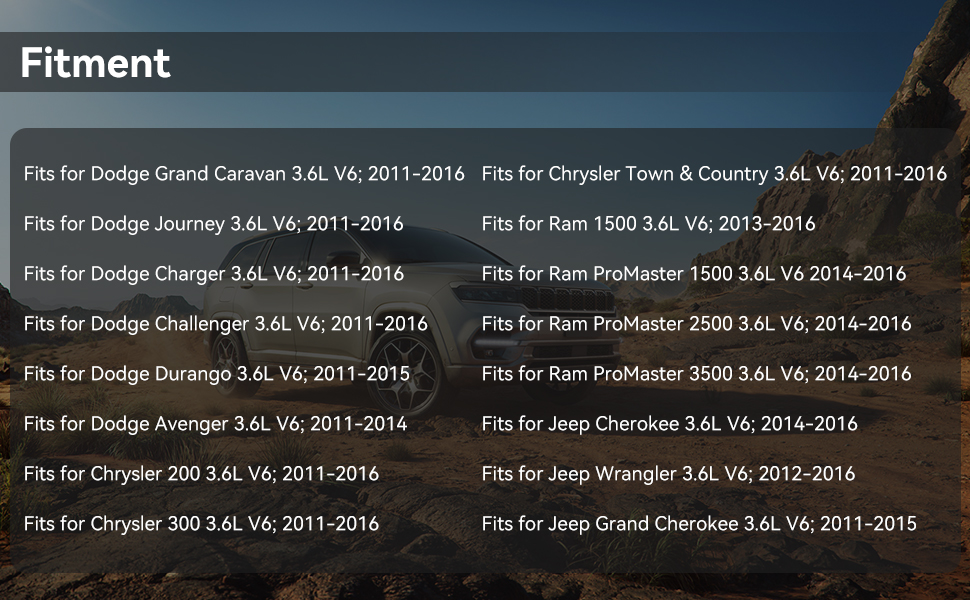Click the Chrysler 300 3.6L V6 entry

[x=201, y=524]
